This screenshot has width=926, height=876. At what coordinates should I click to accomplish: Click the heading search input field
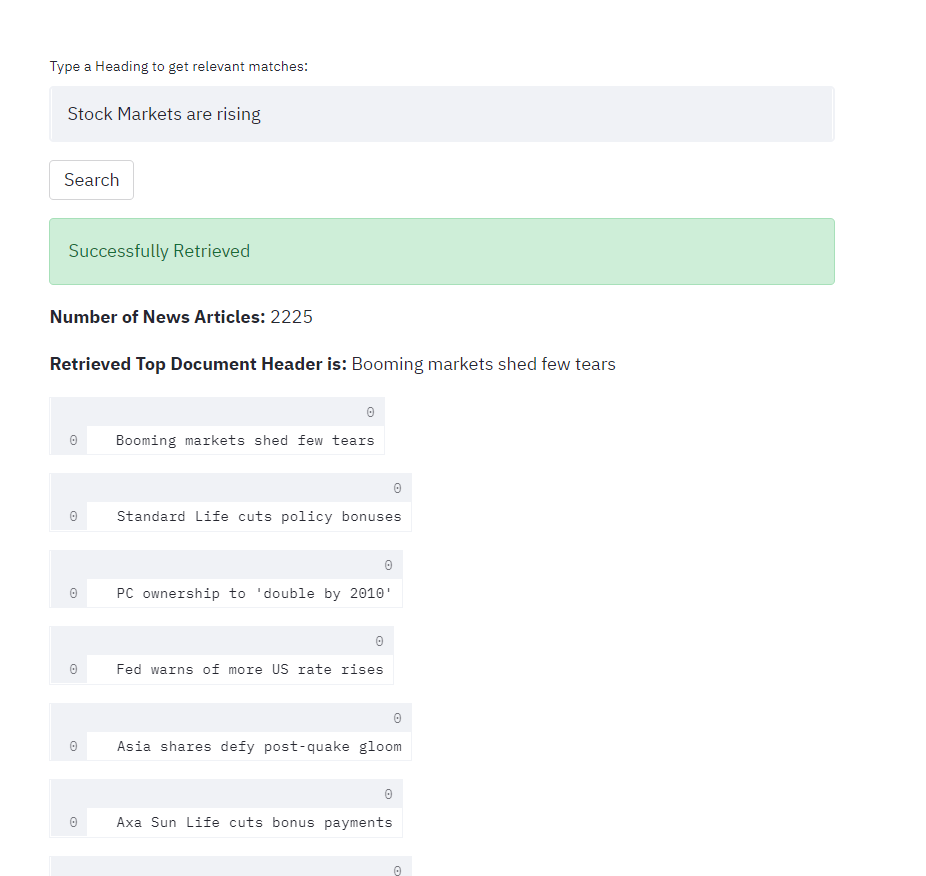click(x=441, y=114)
